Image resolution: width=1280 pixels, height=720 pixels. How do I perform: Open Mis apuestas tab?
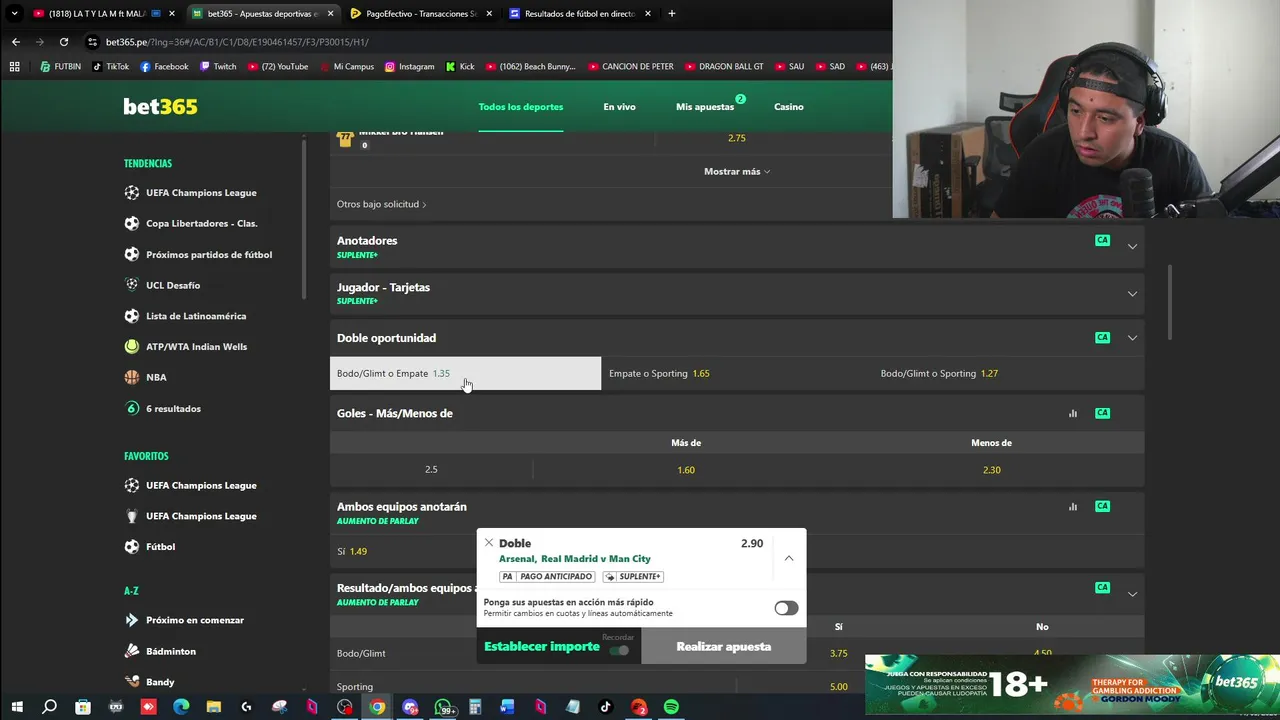tap(705, 107)
